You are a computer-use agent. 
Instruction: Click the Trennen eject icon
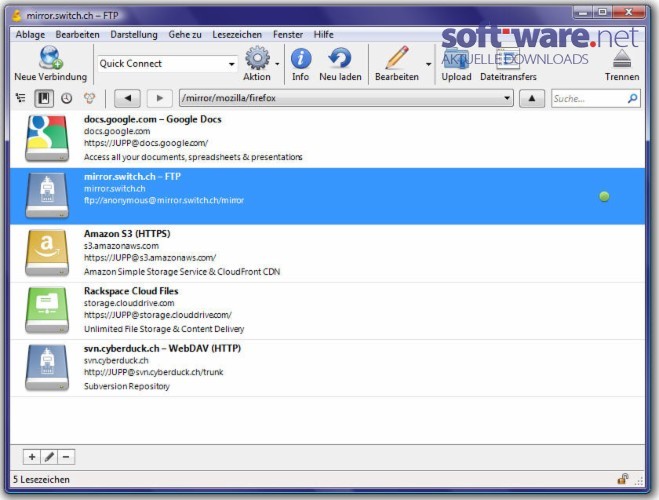(622, 59)
